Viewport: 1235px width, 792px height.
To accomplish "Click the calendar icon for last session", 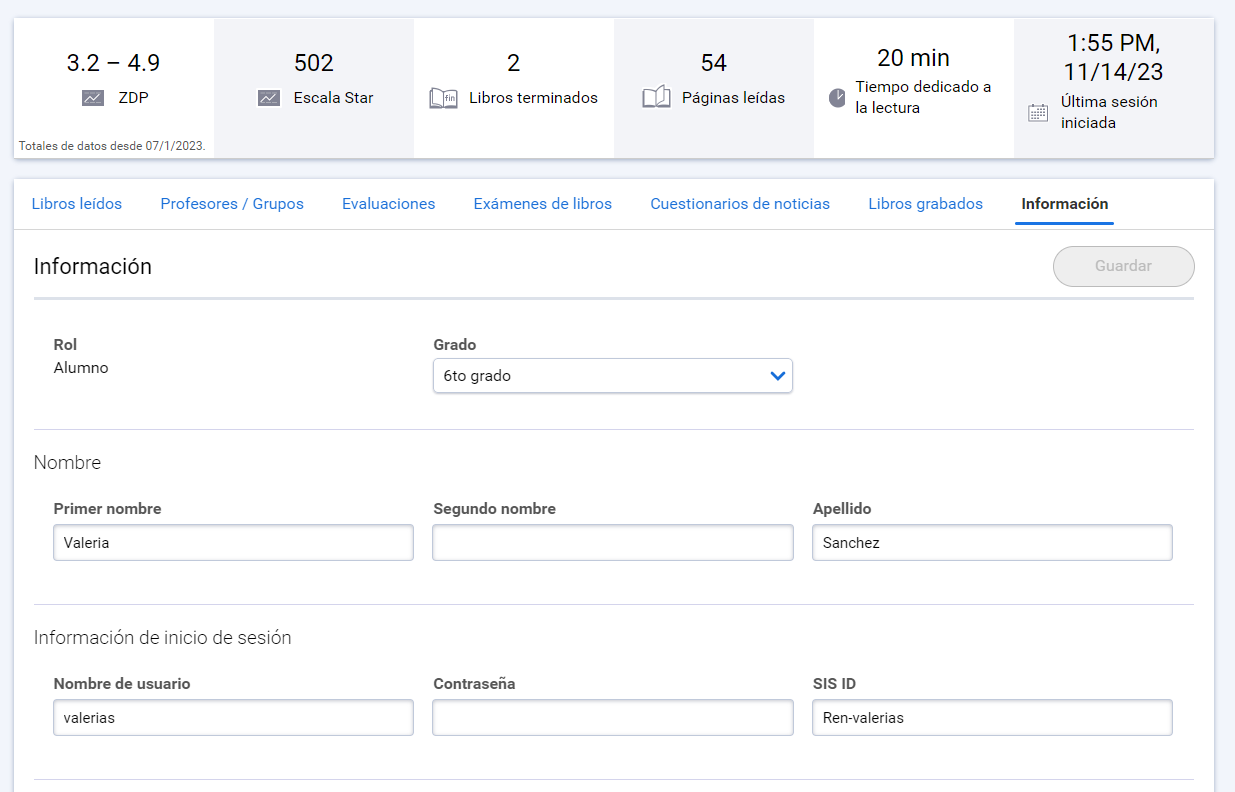I will pos(1038,112).
